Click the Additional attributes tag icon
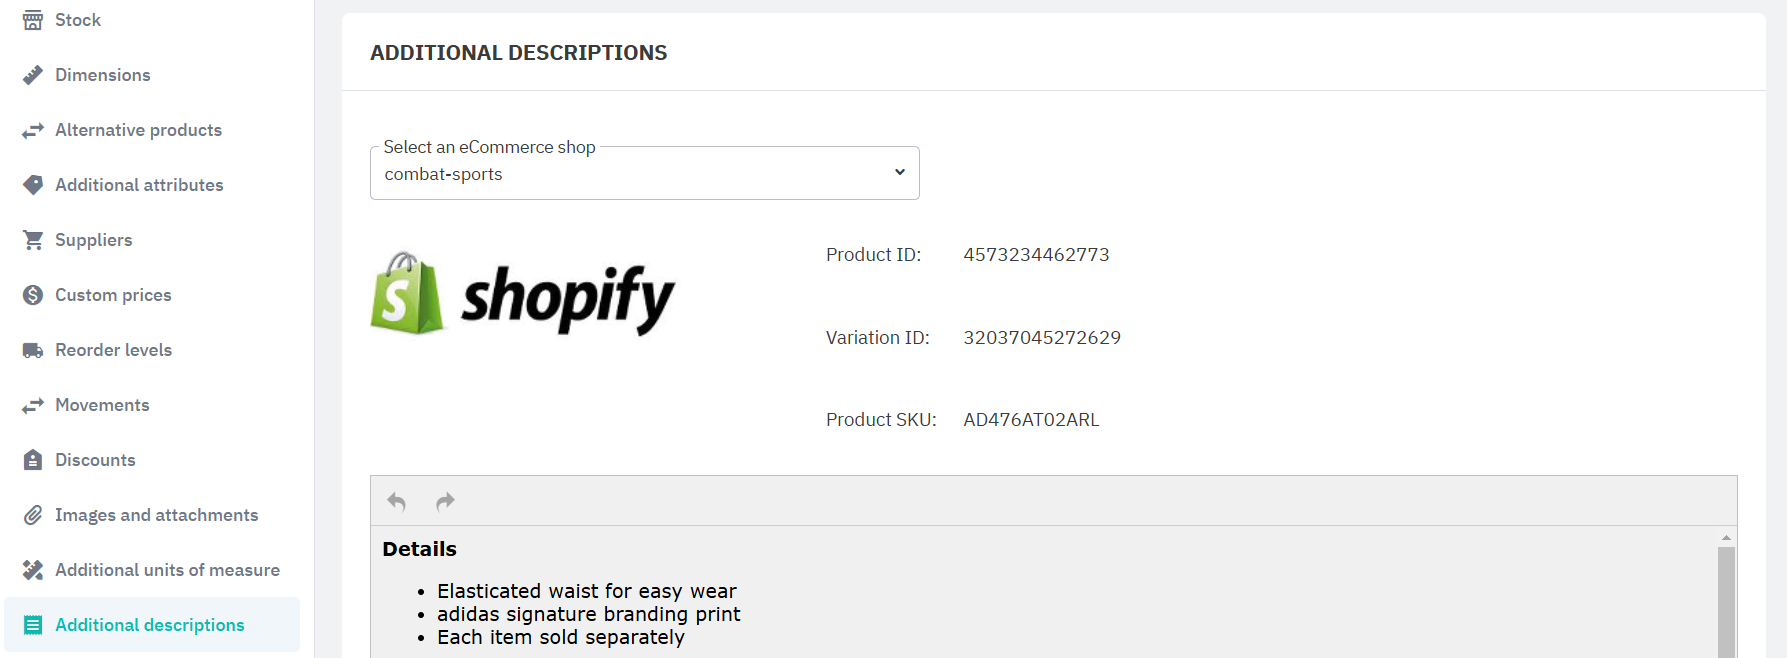The width and height of the screenshot is (1787, 658). (33, 185)
